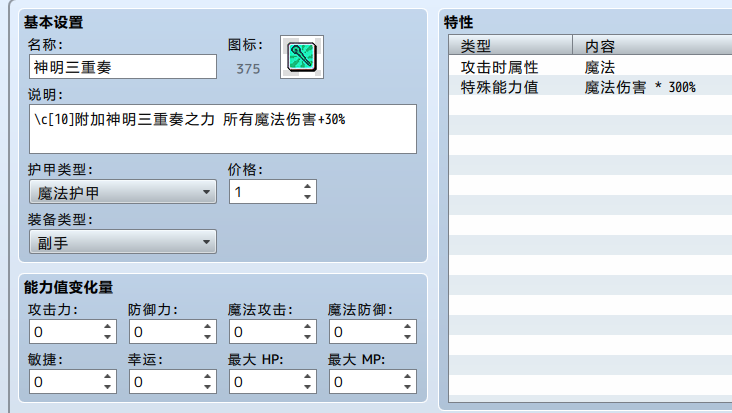Increase 防御力 with the up arrow
Image resolution: width=732 pixels, height=413 pixels.
(x=207, y=326)
